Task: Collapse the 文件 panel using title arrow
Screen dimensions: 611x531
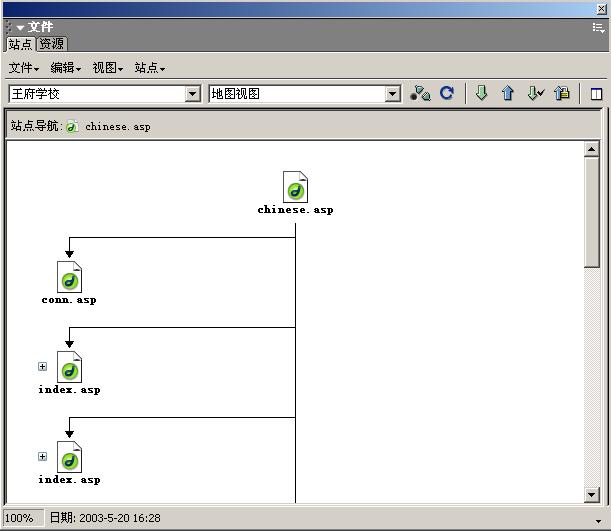Action: (x=20, y=27)
